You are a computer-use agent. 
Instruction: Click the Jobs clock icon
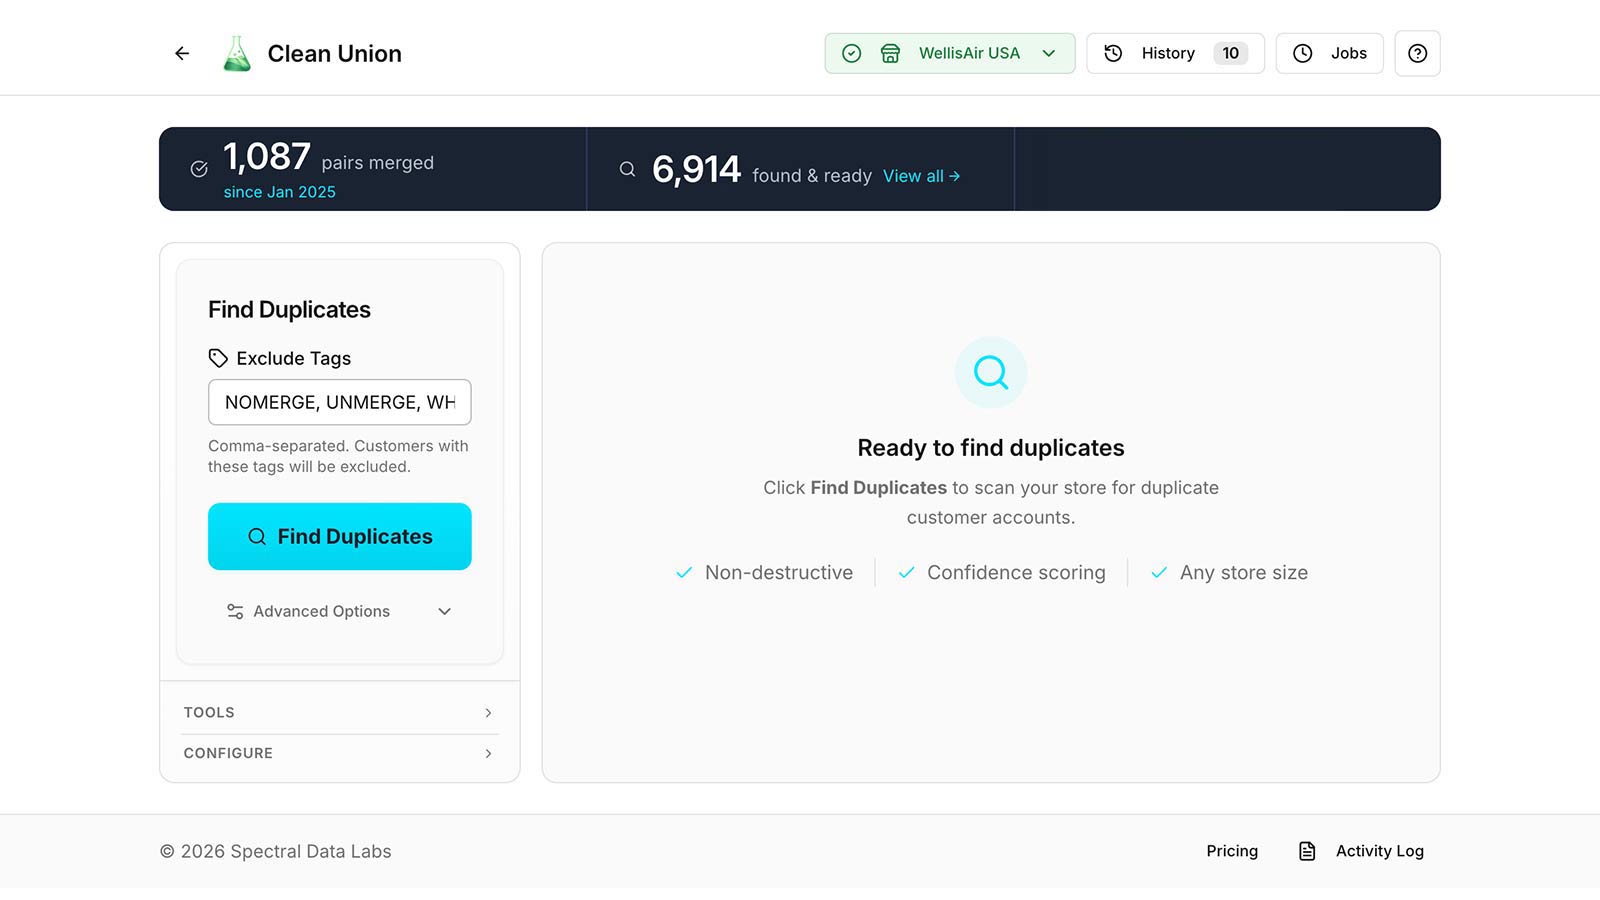tap(1302, 54)
